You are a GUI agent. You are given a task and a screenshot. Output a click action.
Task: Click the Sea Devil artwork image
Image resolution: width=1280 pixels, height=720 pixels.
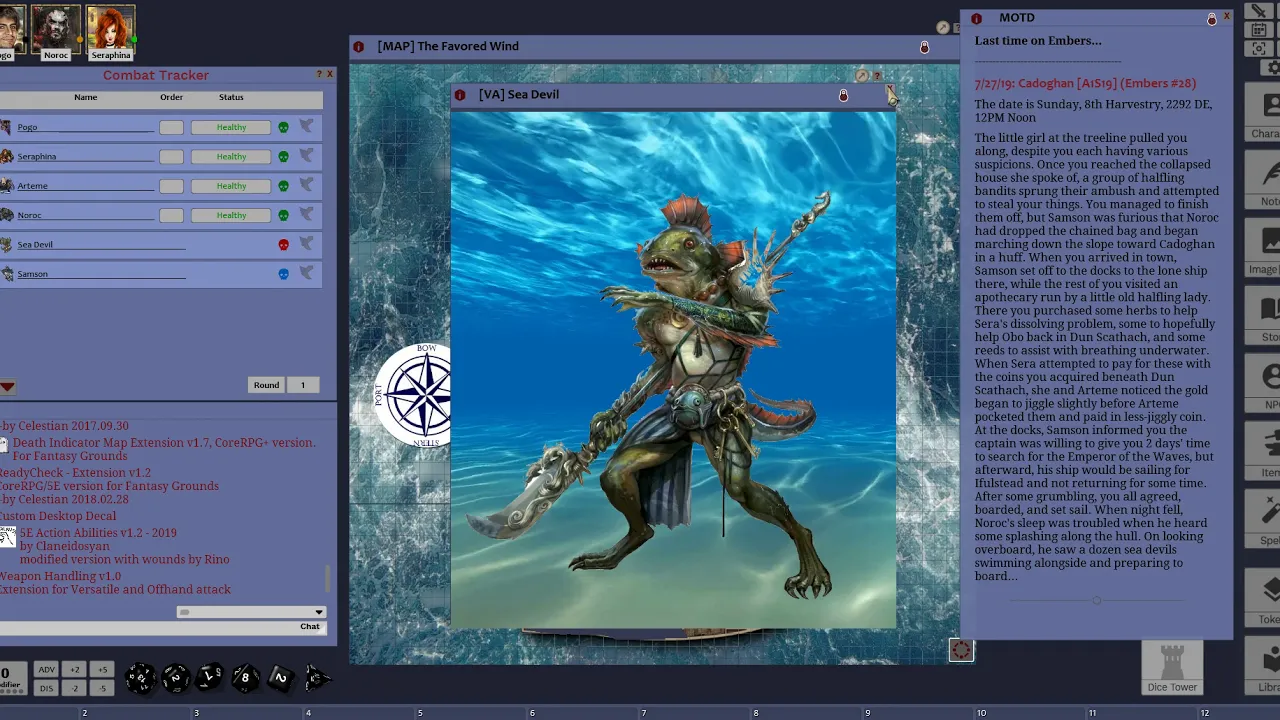pos(673,369)
